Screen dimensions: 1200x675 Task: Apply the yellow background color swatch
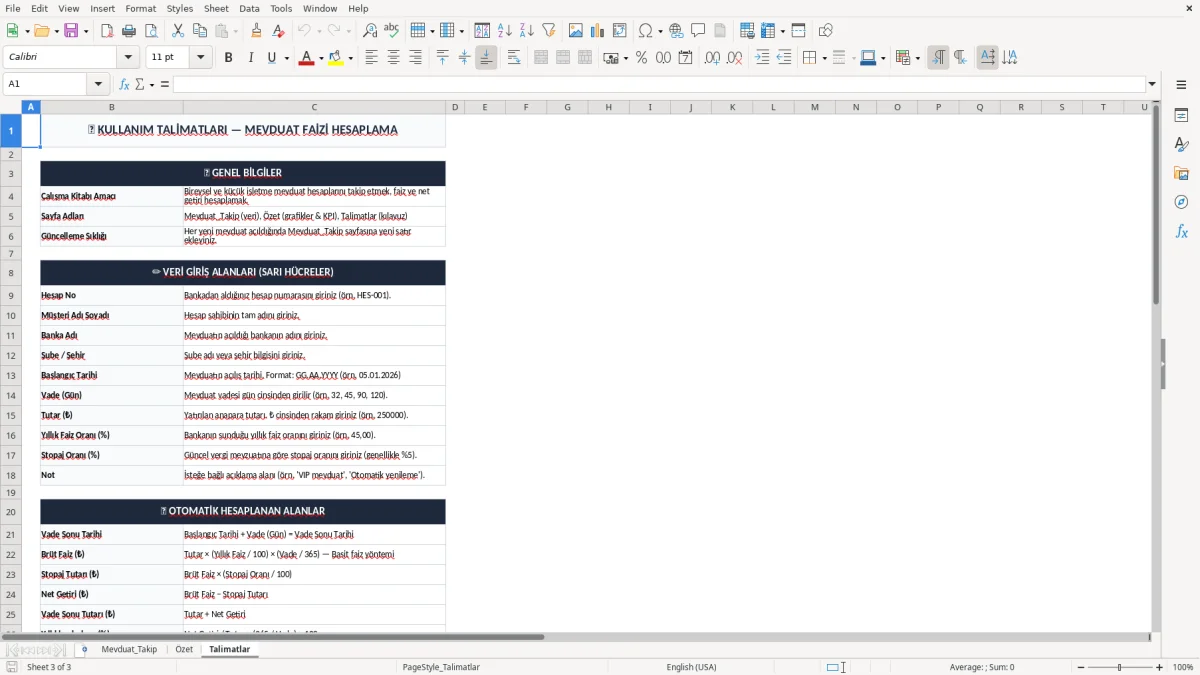click(337, 58)
